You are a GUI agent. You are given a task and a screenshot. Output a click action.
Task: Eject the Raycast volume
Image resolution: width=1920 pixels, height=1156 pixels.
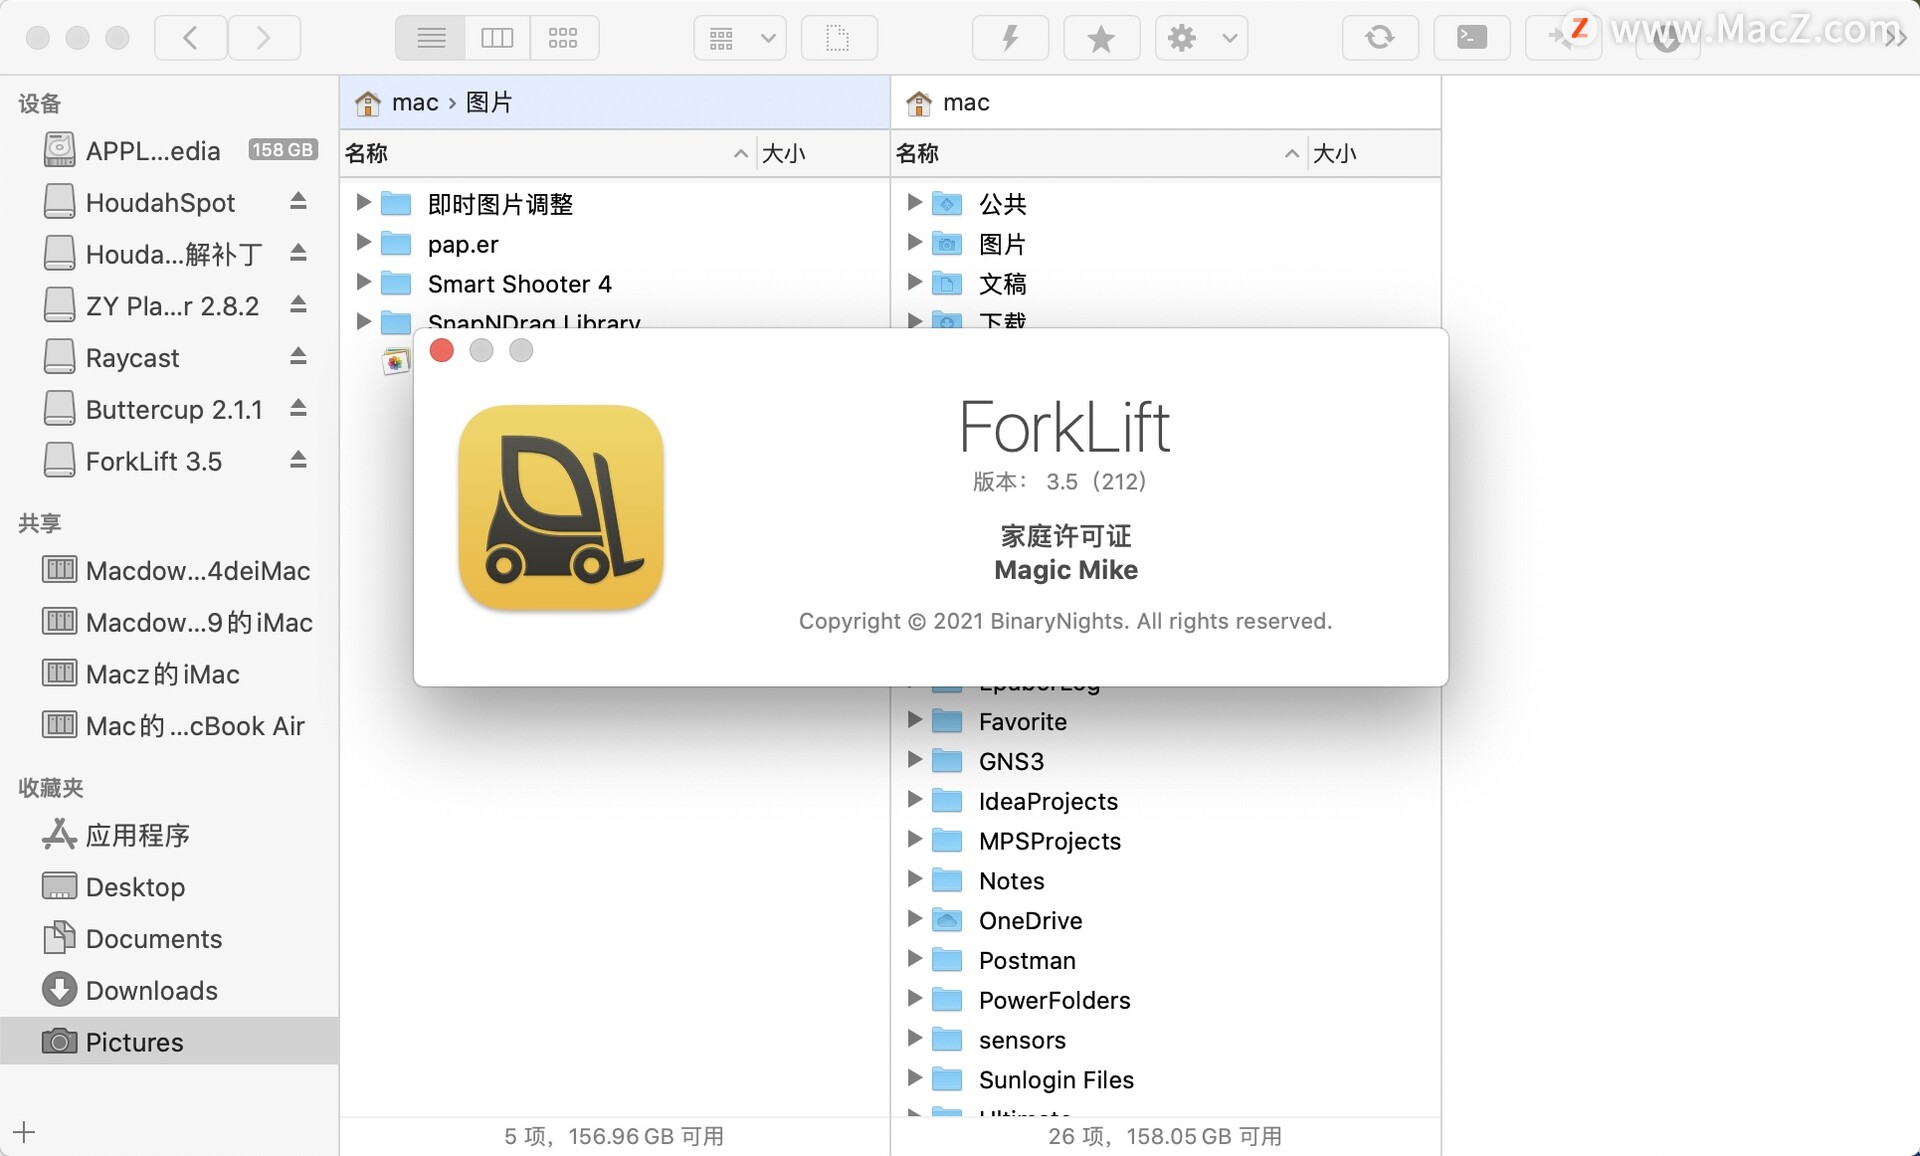(x=298, y=357)
